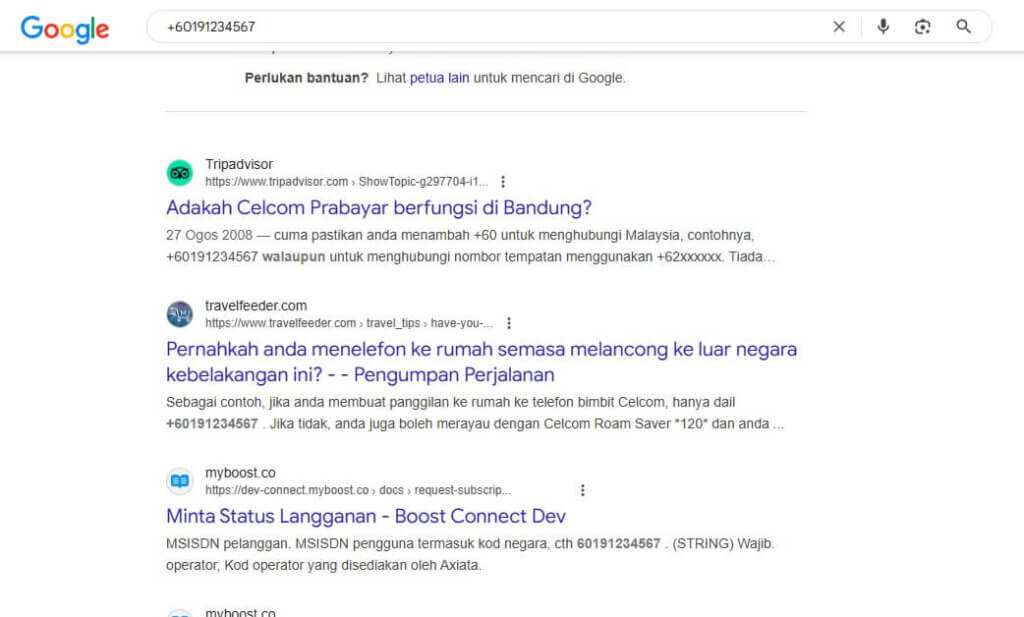The image size is (1024, 617).
Task: Click the Google logo
Action: (65, 29)
